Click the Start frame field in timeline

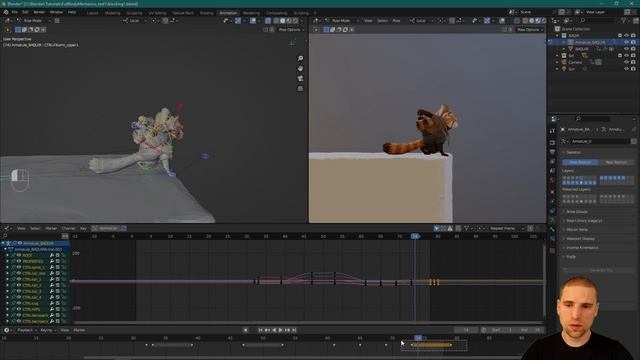502,330
